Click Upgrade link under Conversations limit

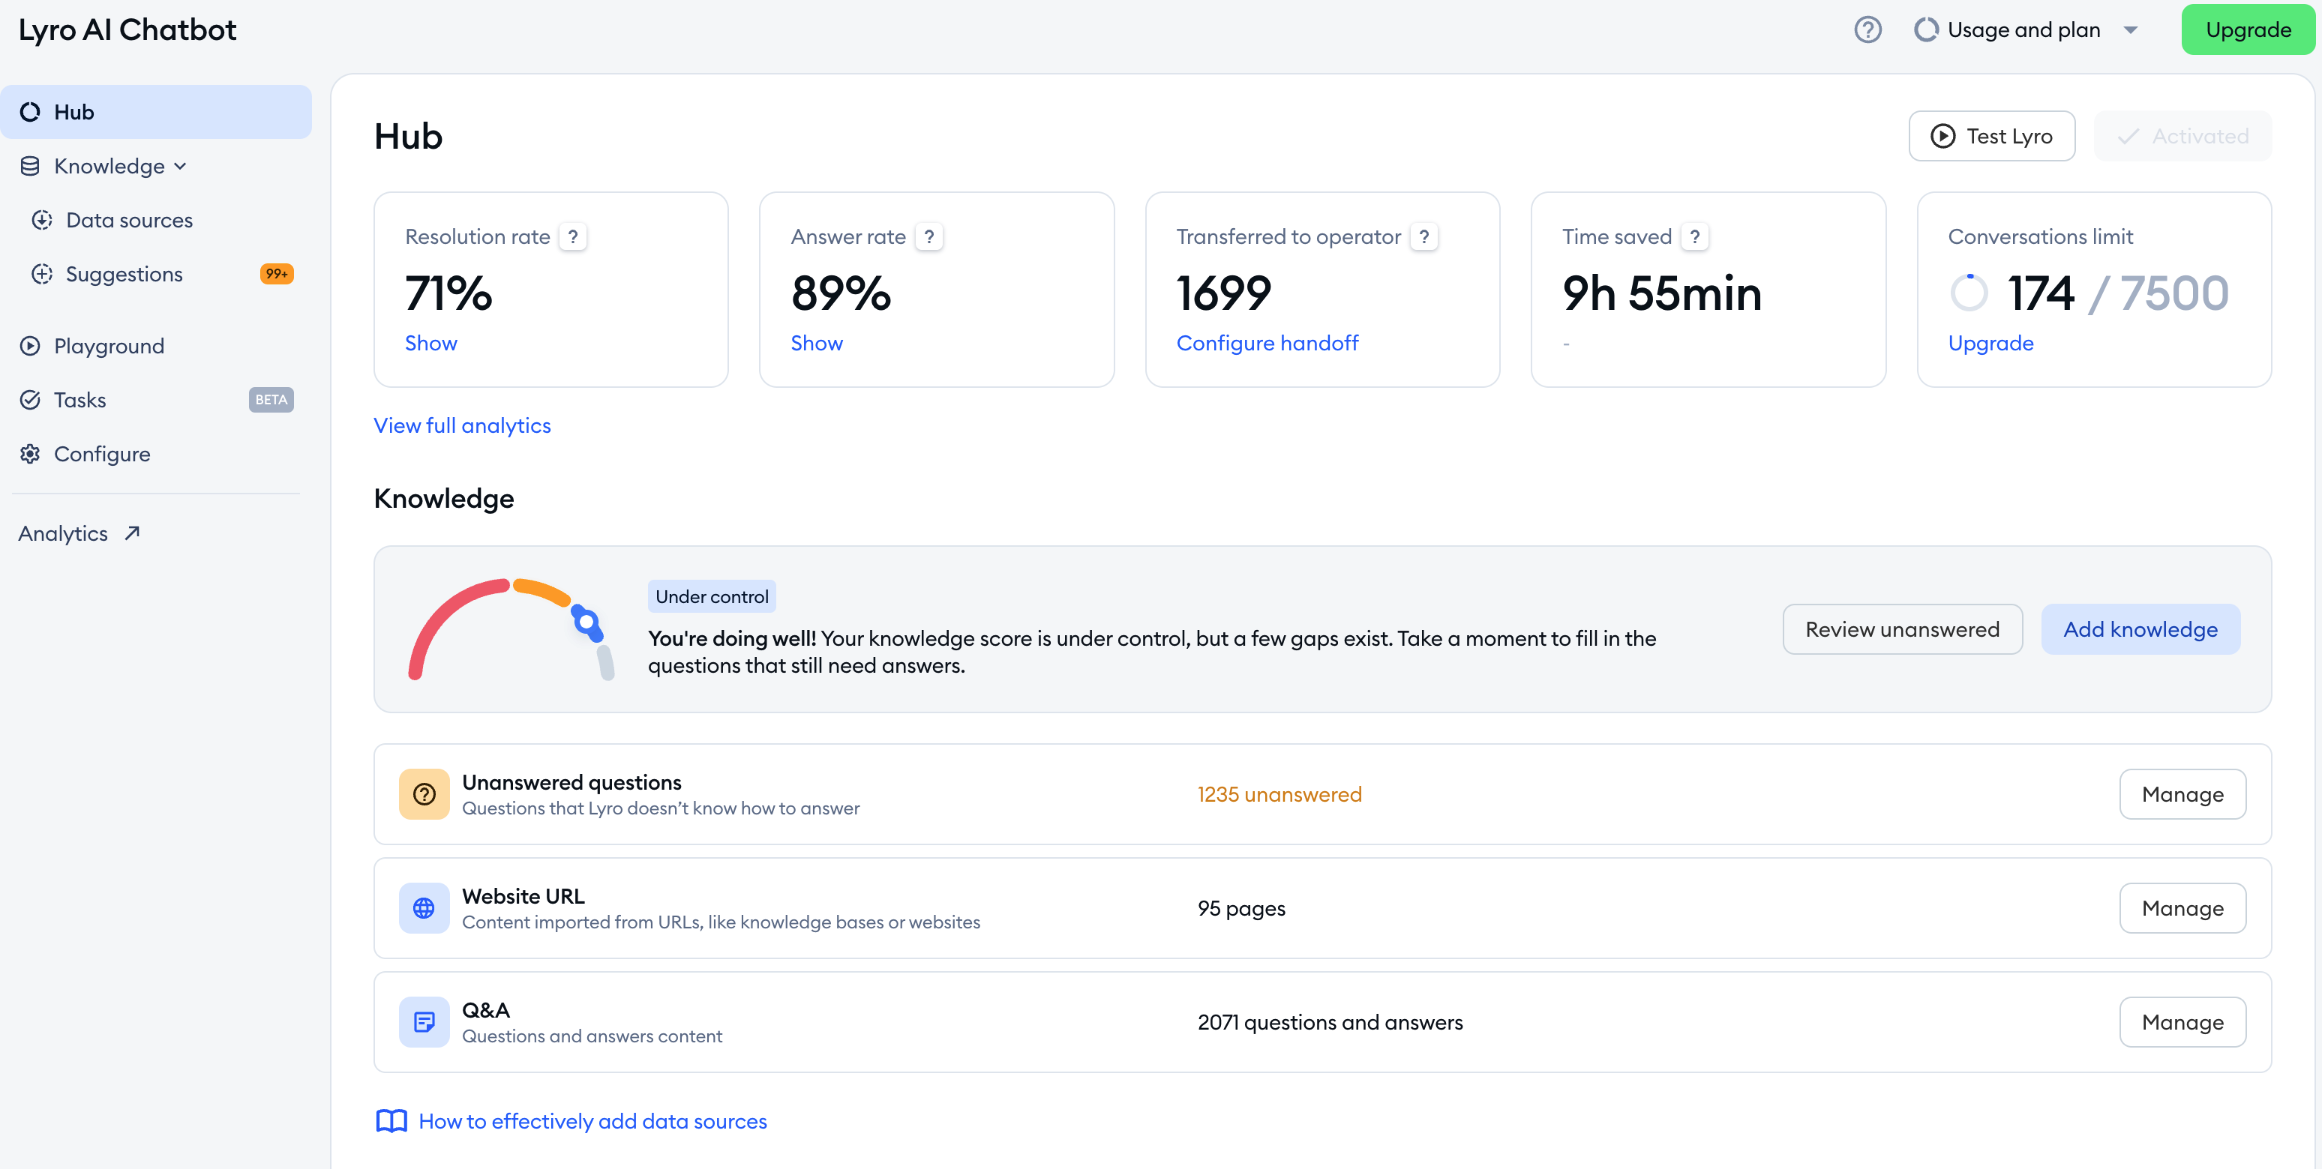1990,343
